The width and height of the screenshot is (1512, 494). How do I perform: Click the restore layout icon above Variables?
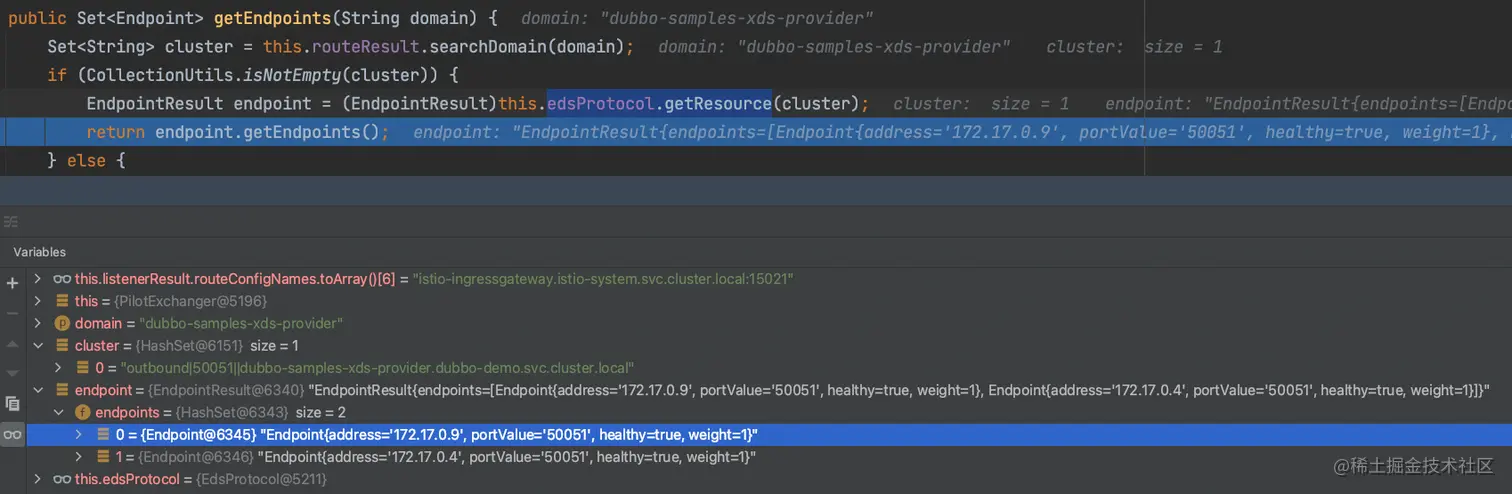[x=11, y=221]
